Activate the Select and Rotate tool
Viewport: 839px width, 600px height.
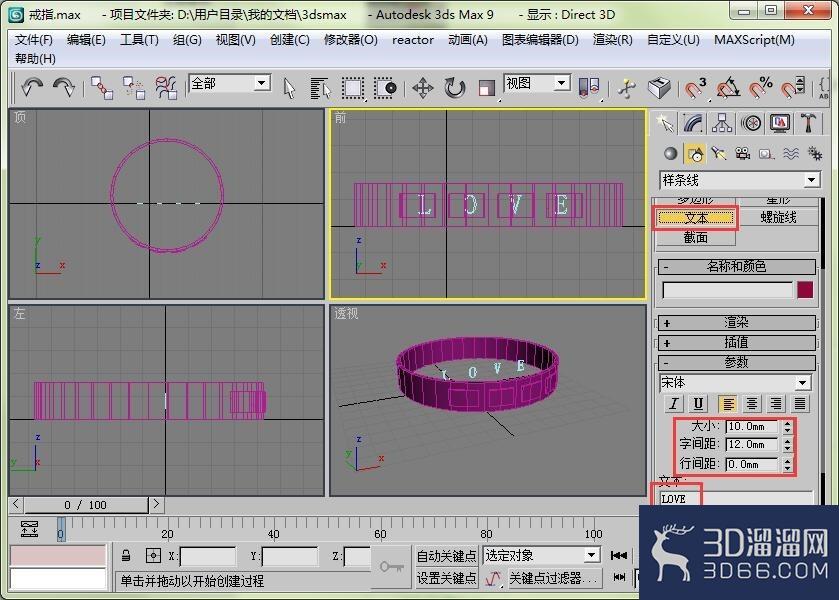(455, 88)
